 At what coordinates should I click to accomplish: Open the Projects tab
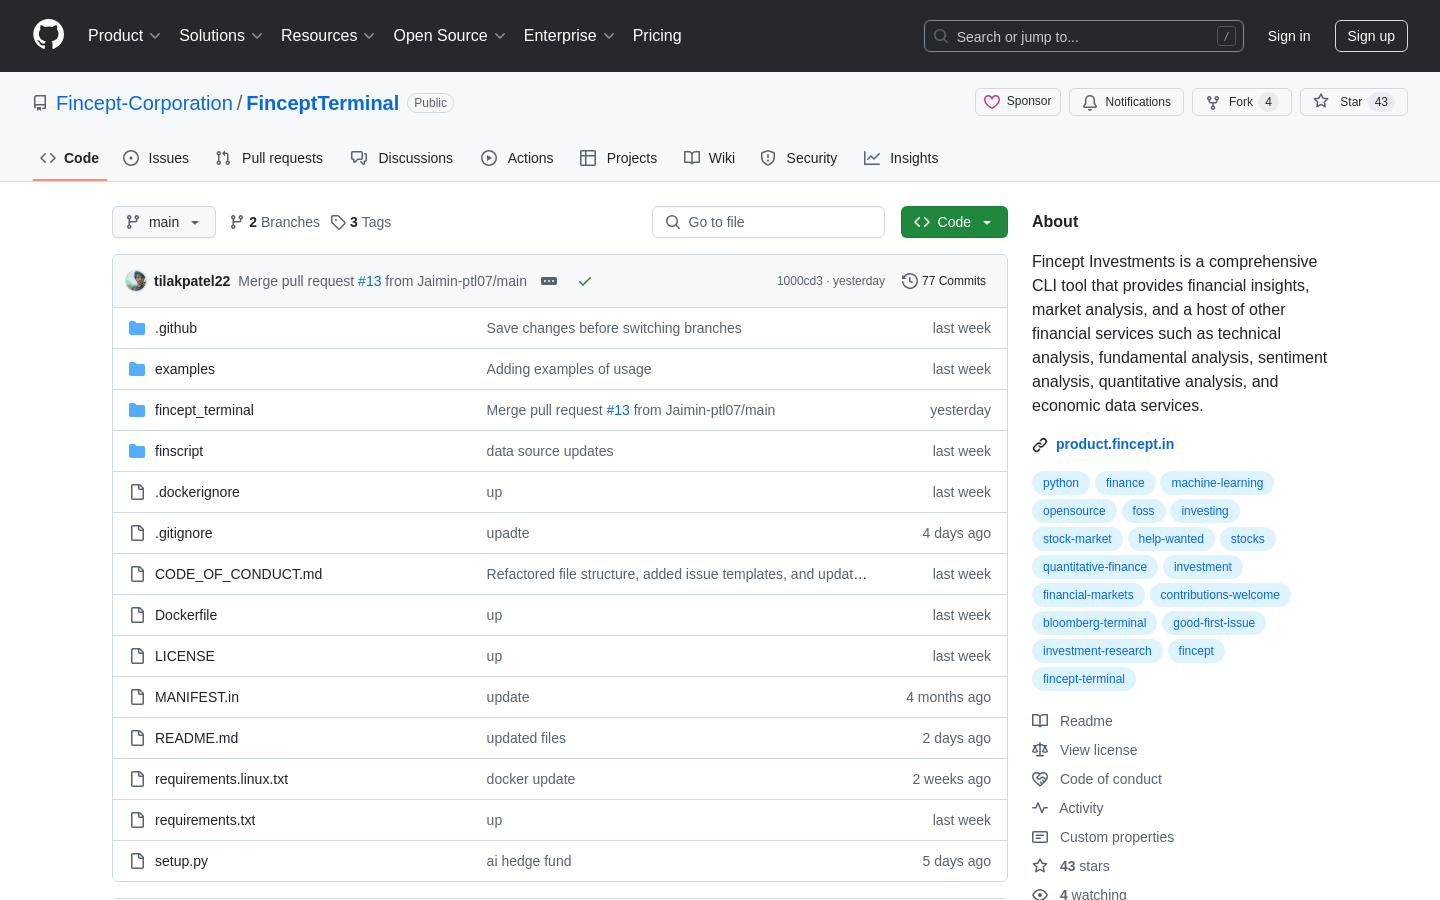tap(618, 158)
